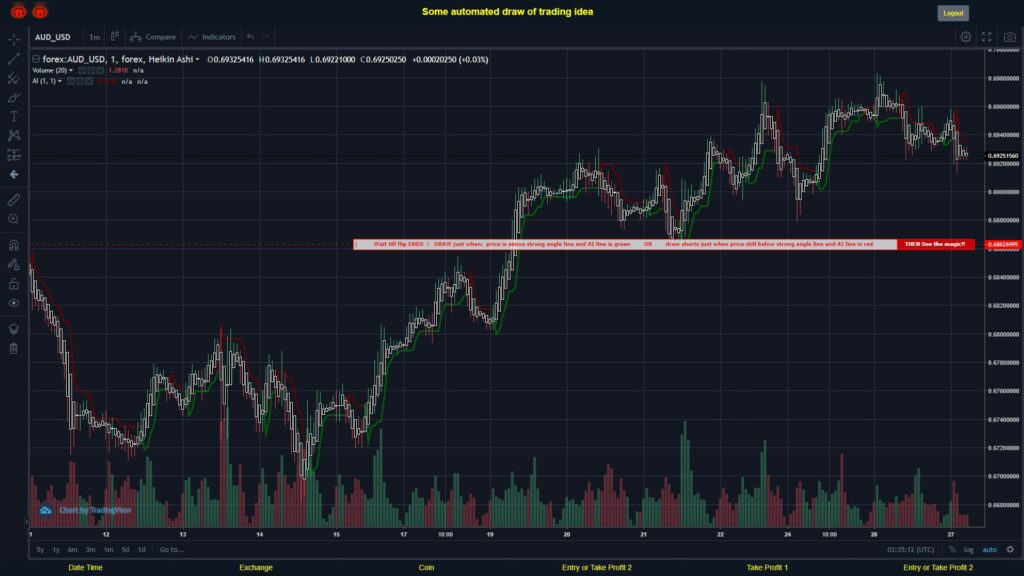Screen dimensions: 1024x576
Task: Set range to 1y
Action: tap(56, 550)
